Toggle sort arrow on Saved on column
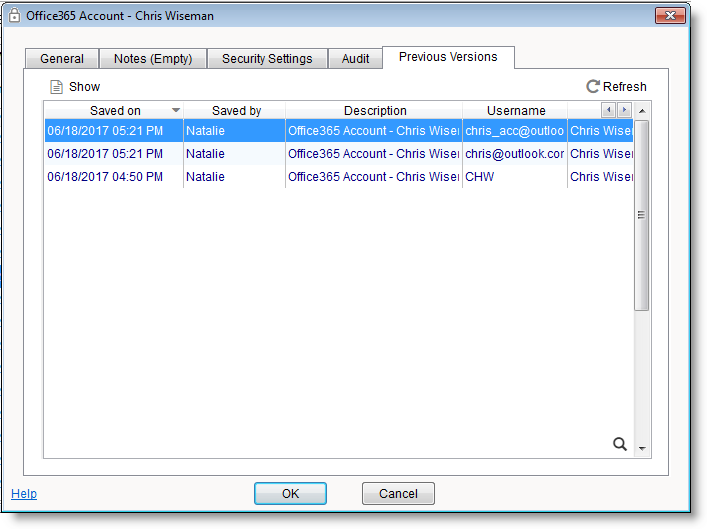 point(176,110)
